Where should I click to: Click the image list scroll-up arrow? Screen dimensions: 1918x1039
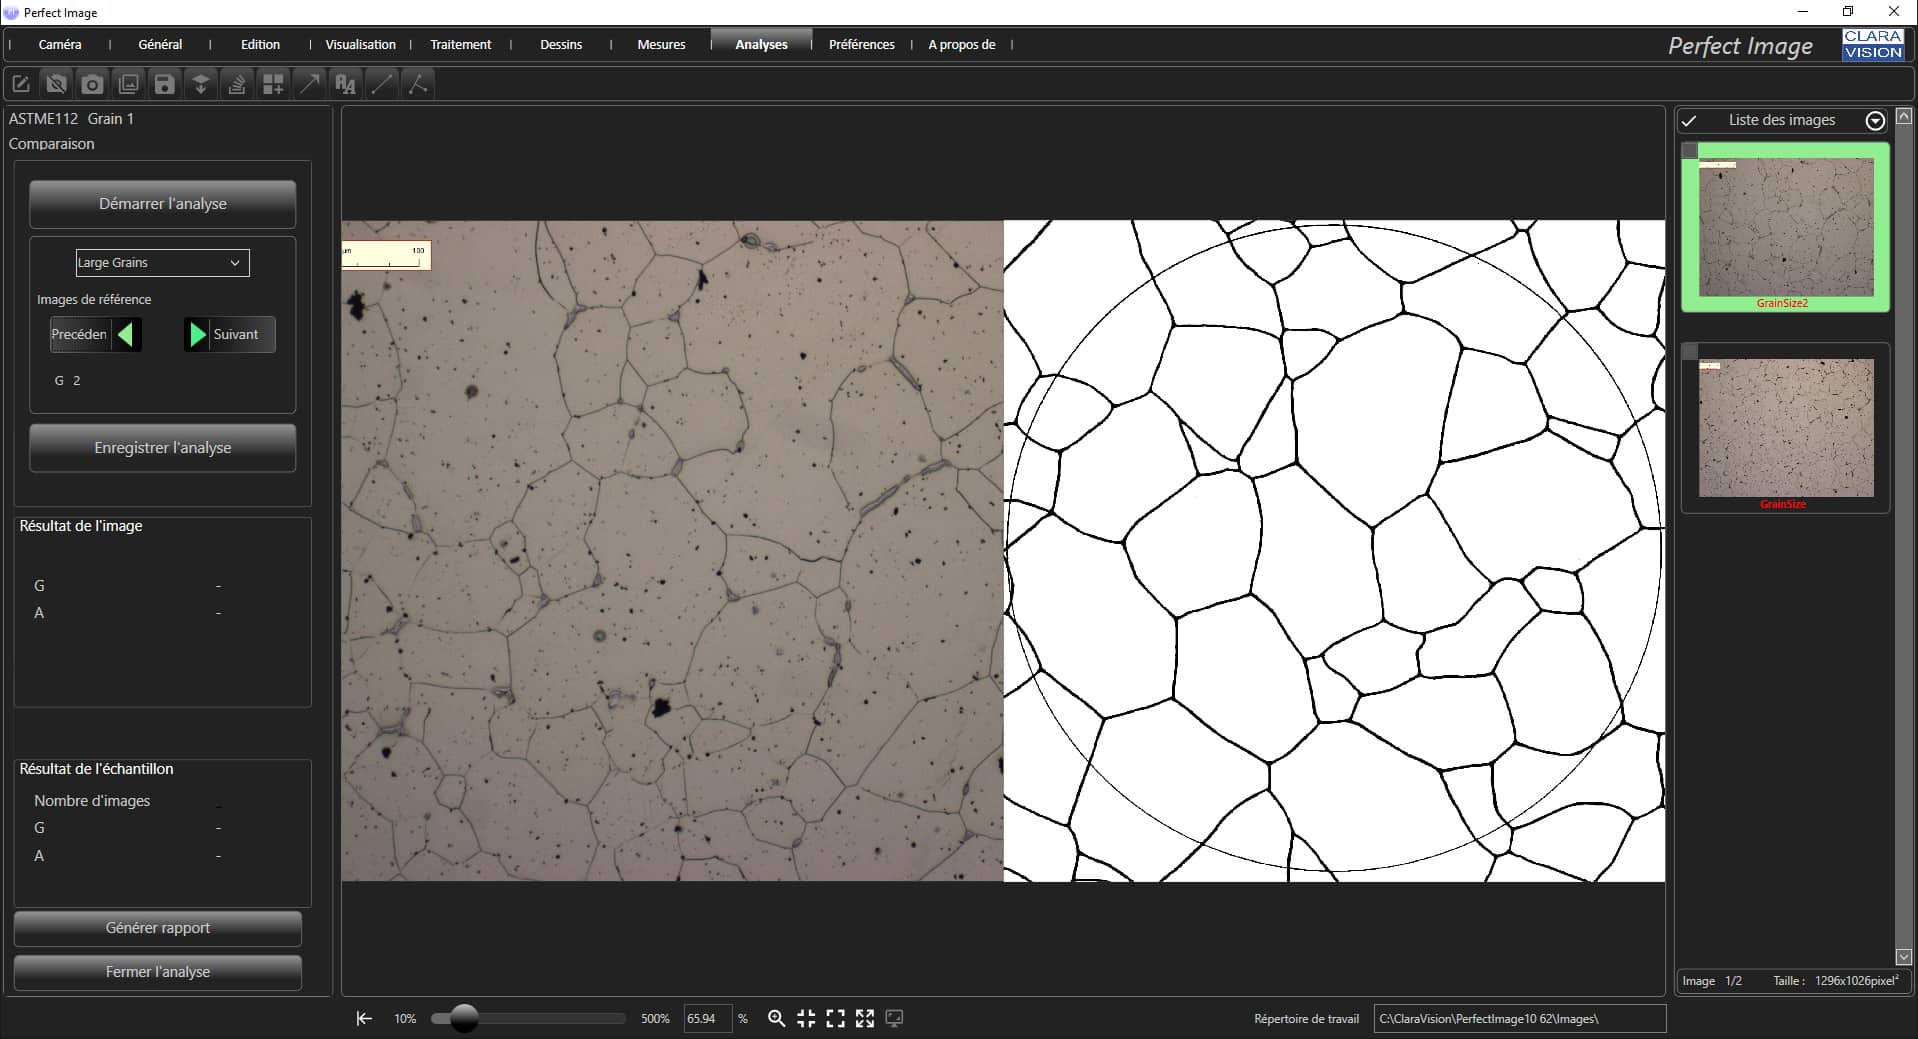coord(1903,116)
